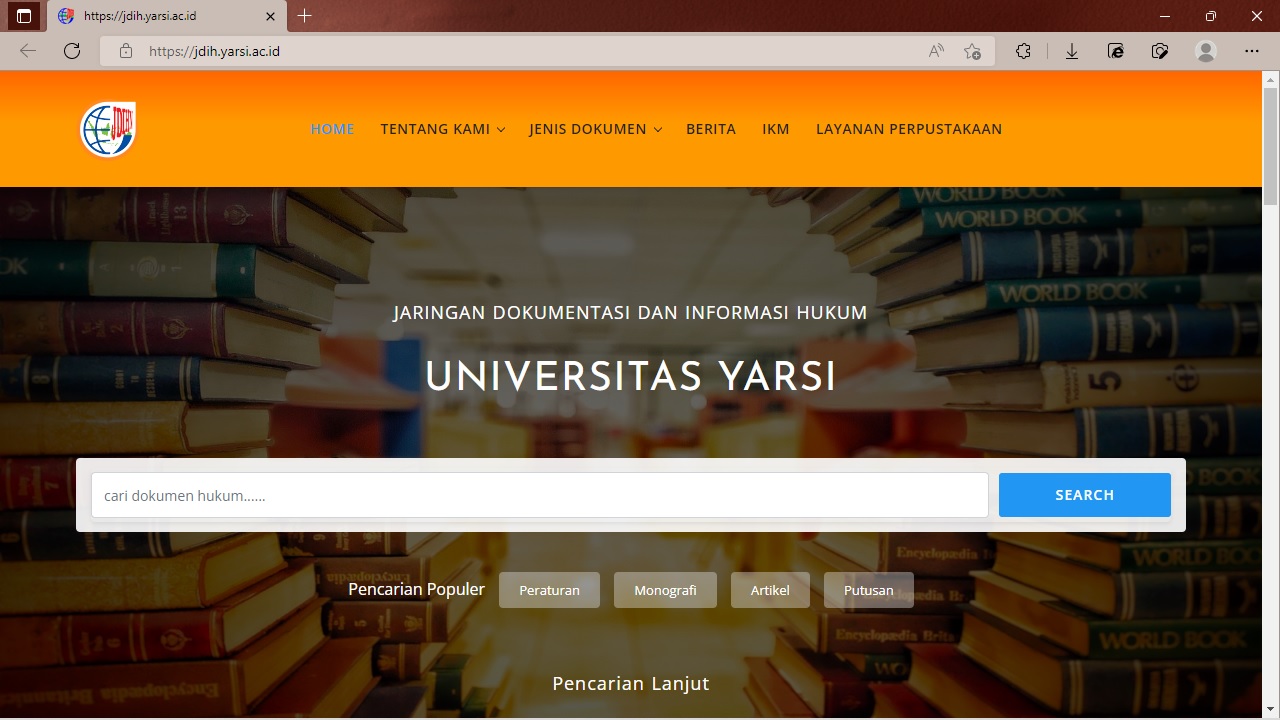1280x720 pixels.
Task: Click the cari dokumen hukum search field
Action: point(540,495)
